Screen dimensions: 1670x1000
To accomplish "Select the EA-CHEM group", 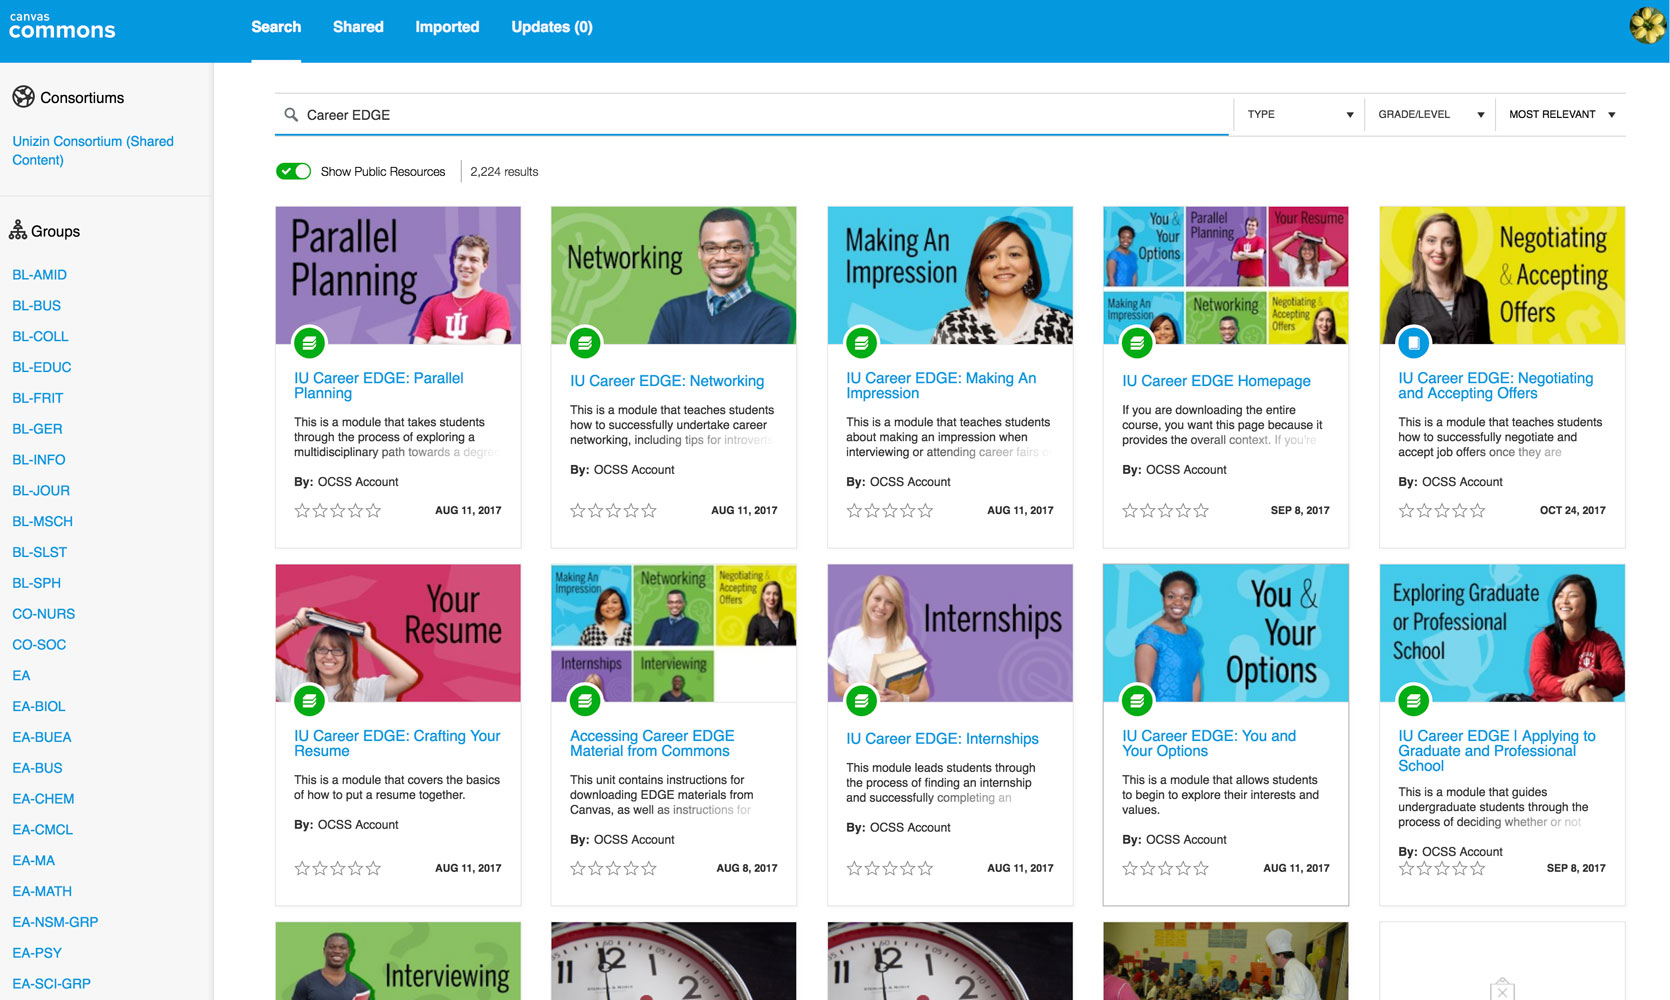I will point(43,799).
